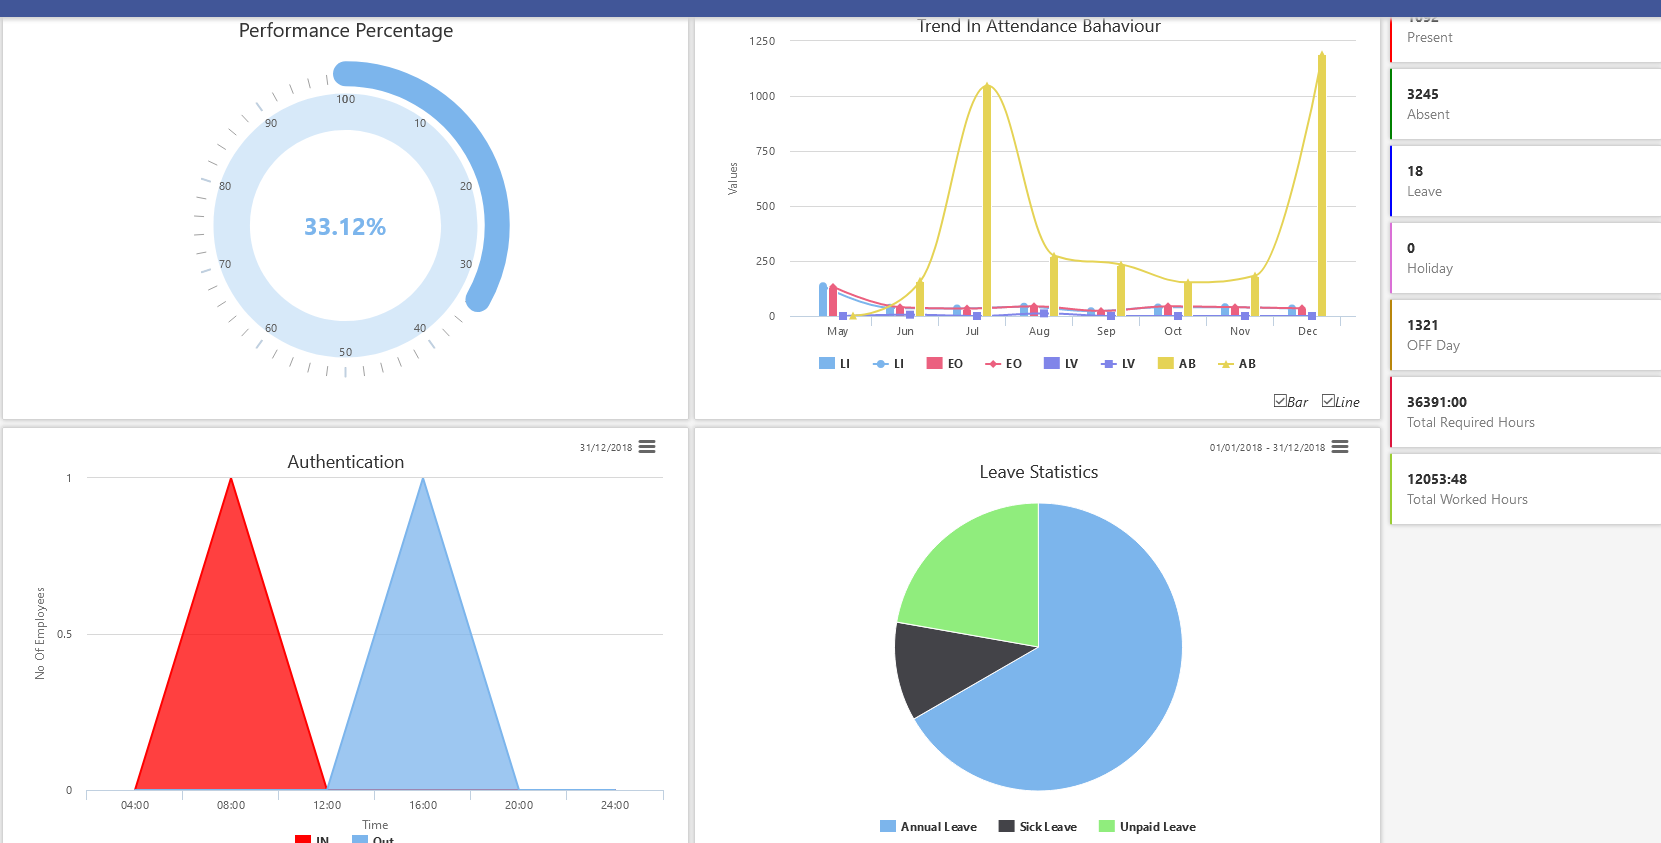Toggle the AB line series legend item
1661x843 pixels.
[x=1237, y=364]
